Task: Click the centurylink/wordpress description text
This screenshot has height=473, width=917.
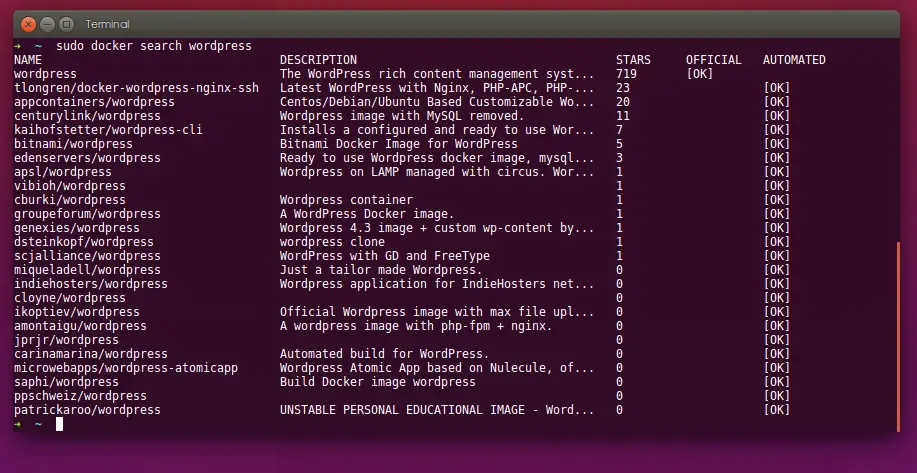Action: click(x=402, y=116)
